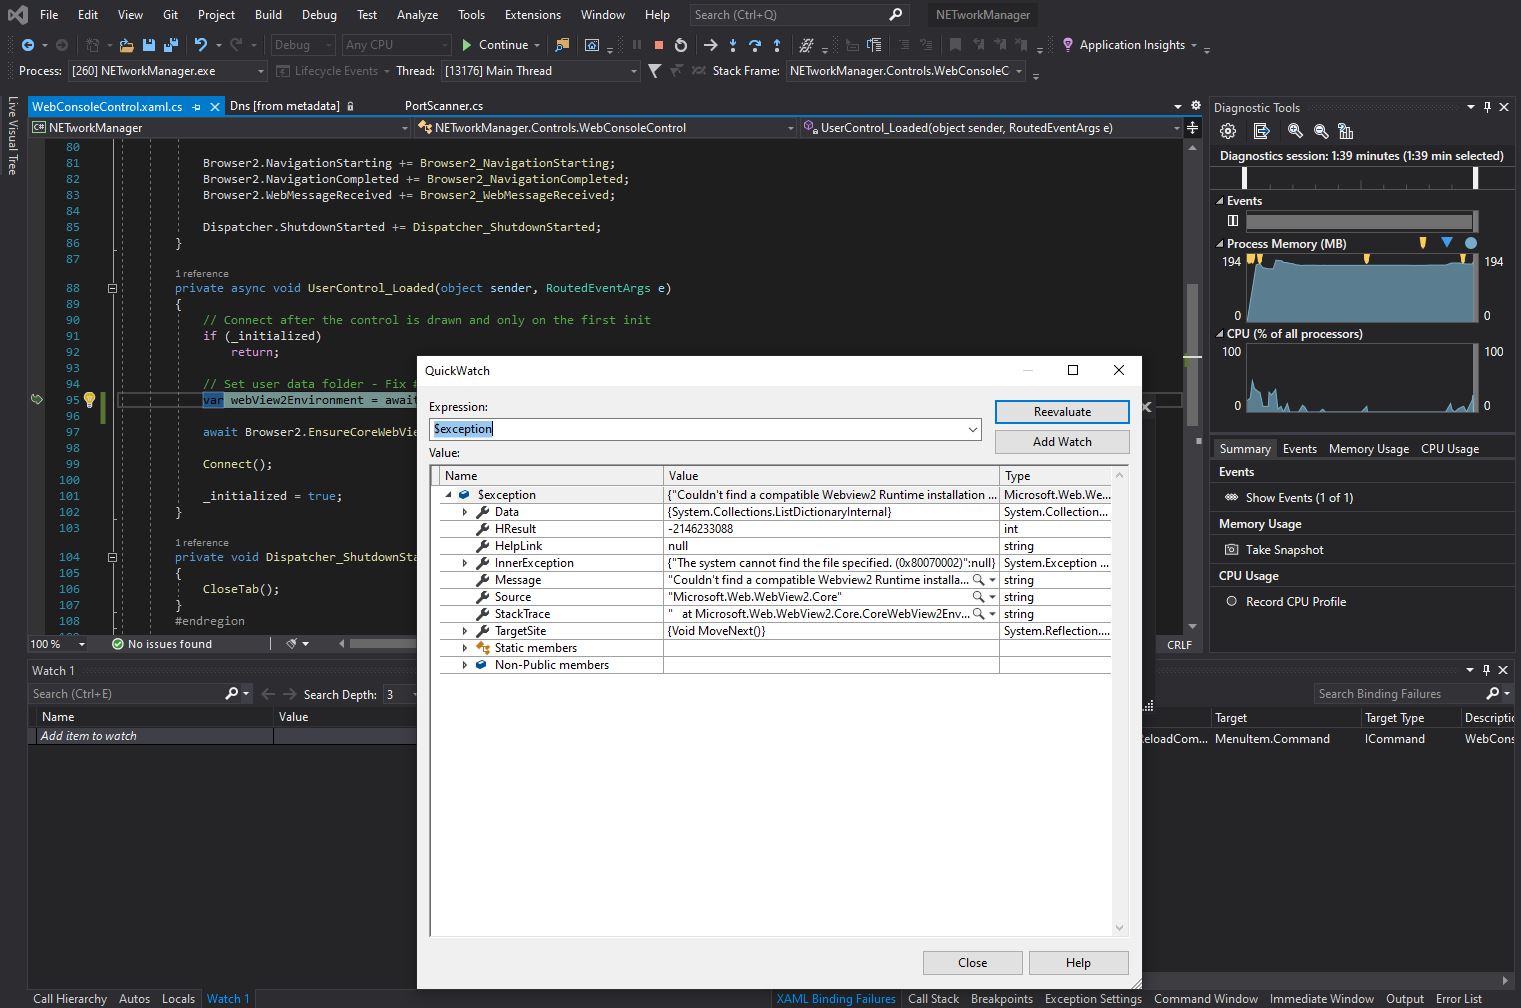Click the Save All files icon

(169, 45)
